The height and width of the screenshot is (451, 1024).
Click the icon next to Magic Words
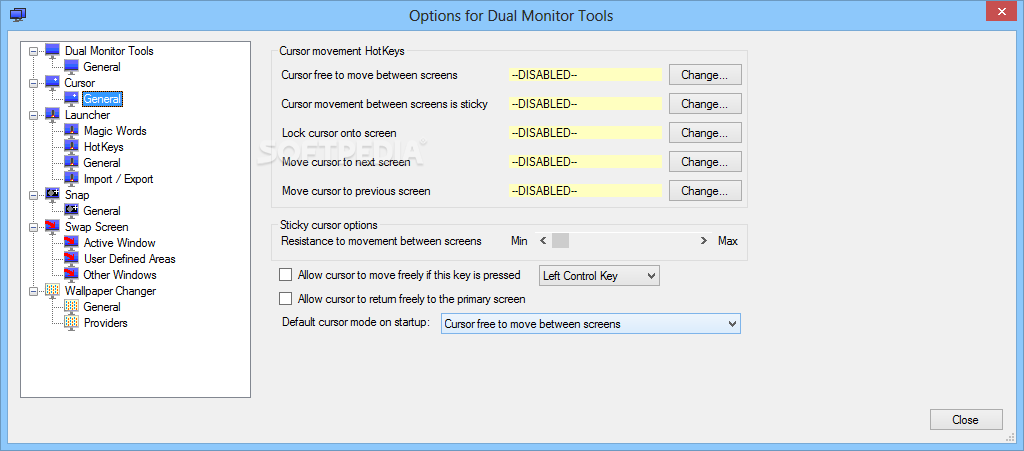pos(71,131)
